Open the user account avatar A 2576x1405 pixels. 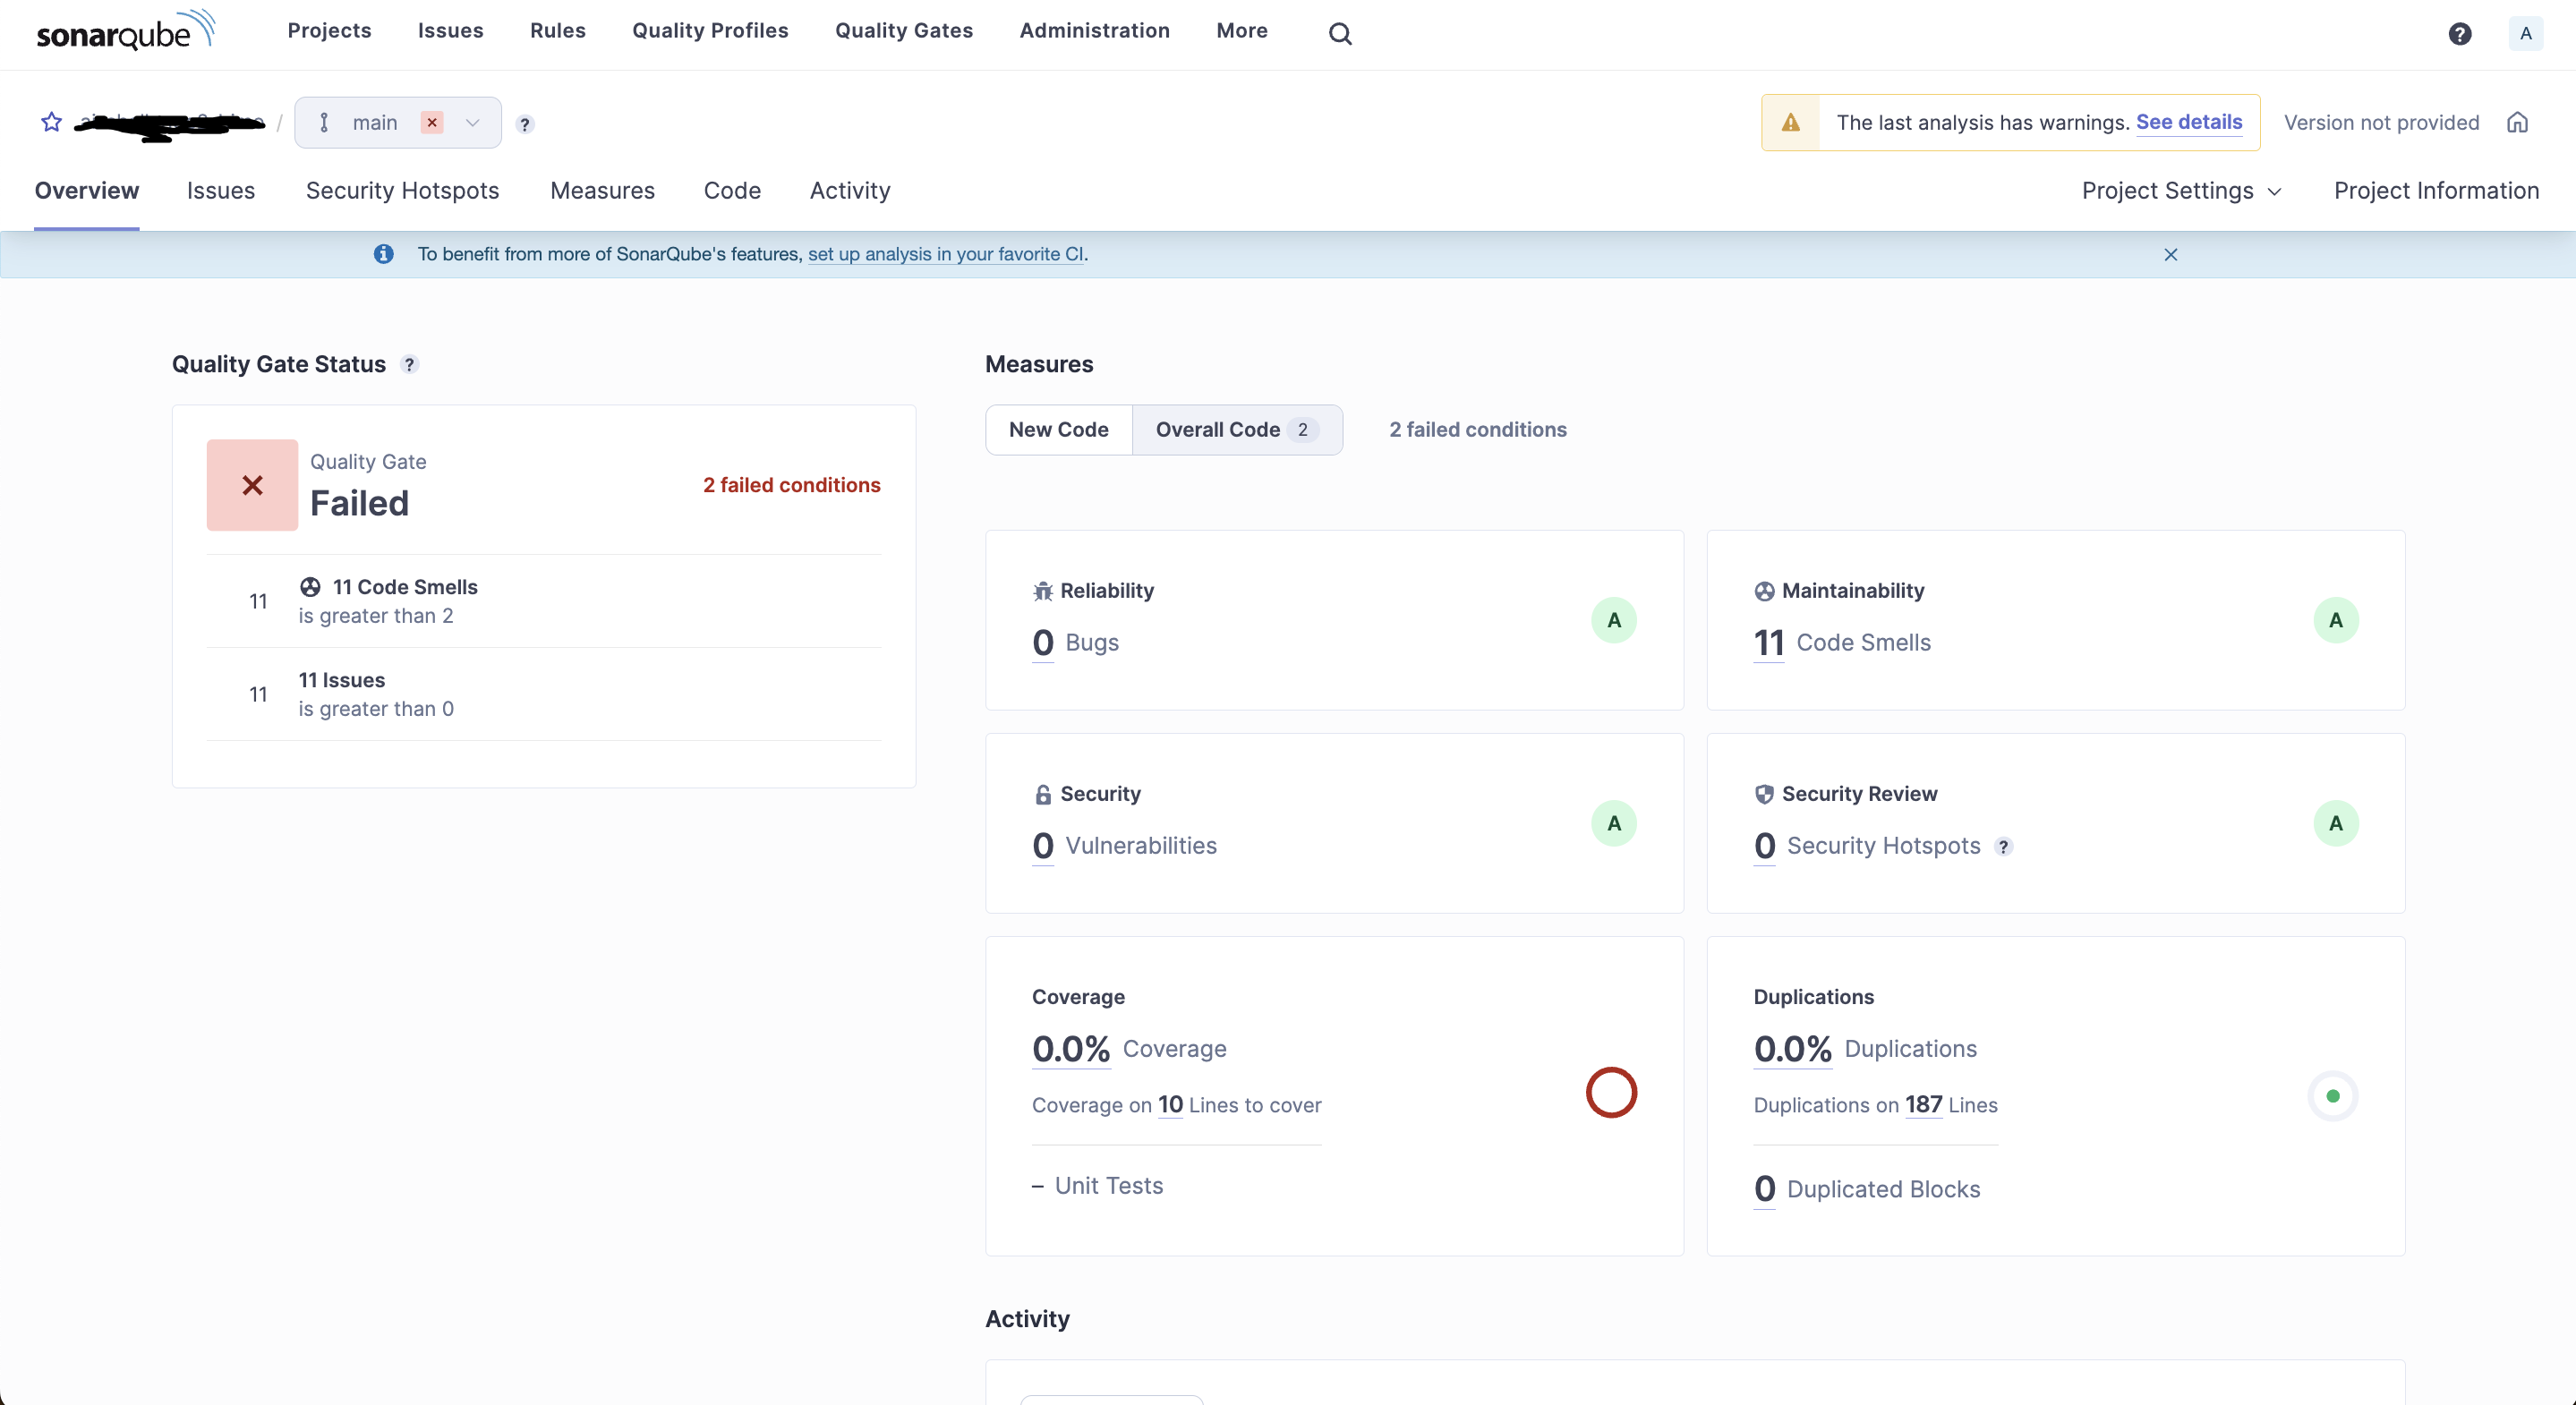[2525, 34]
